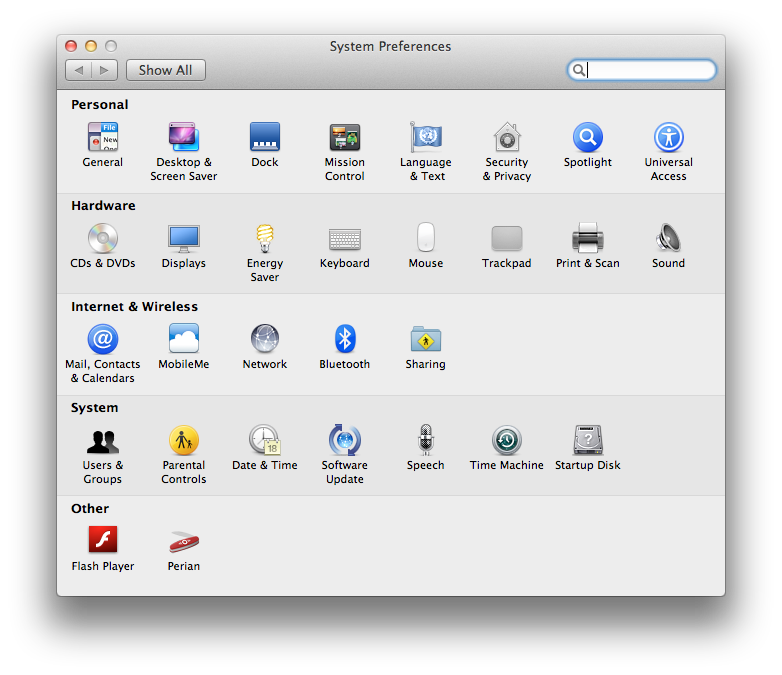The width and height of the screenshot is (782, 675).
Task: Open Trackpad preferences
Action: pyautogui.click(x=507, y=239)
